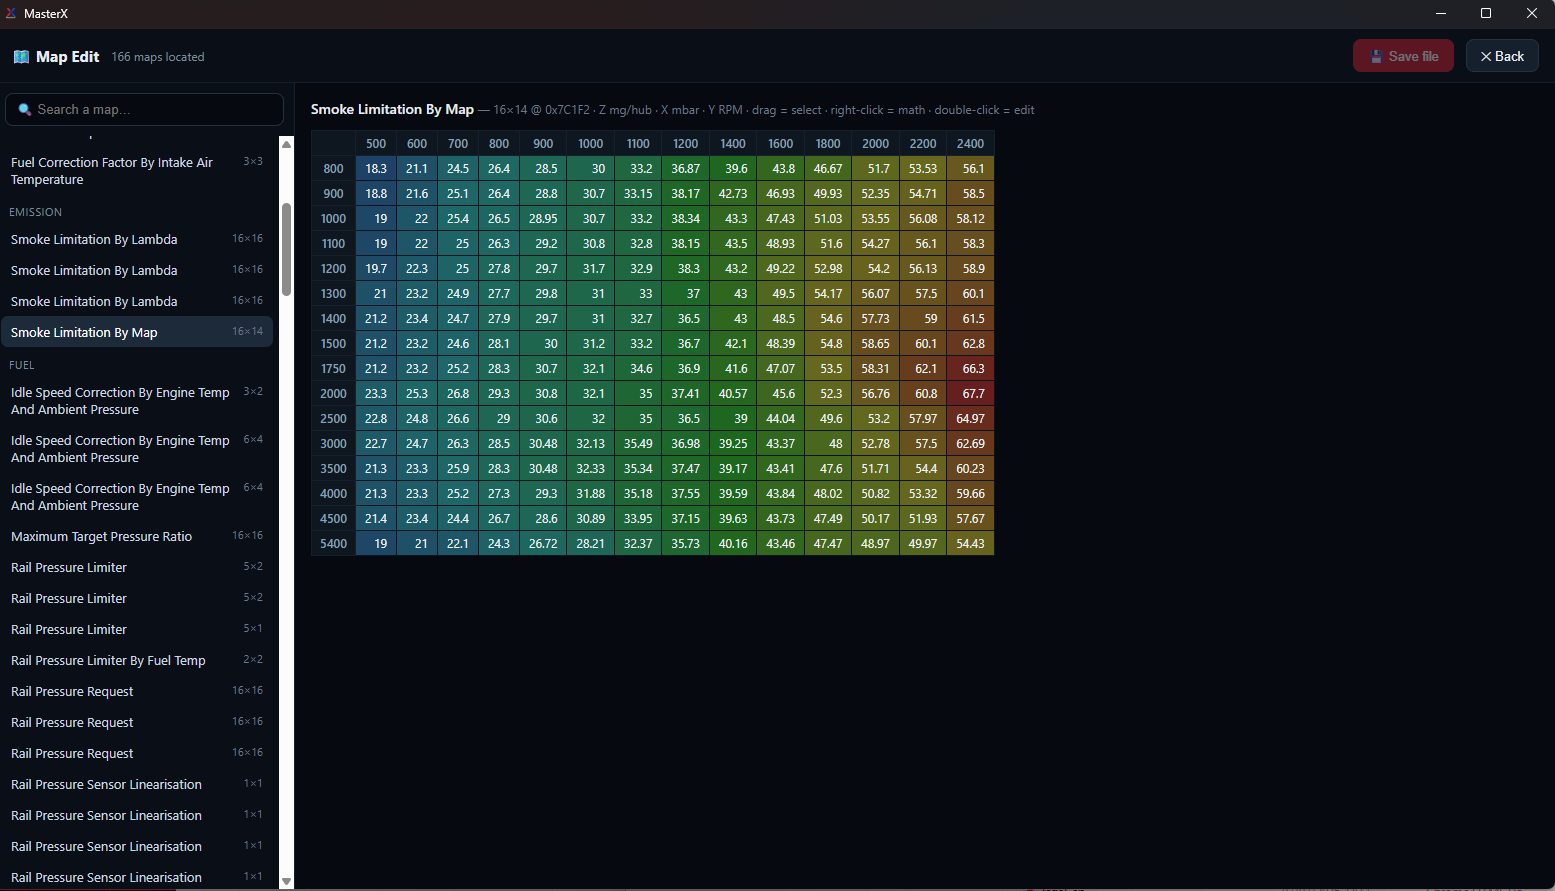This screenshot has width=1555, height=891.
Task: Select cell with value 35.49
Action: tap(638, 444)
